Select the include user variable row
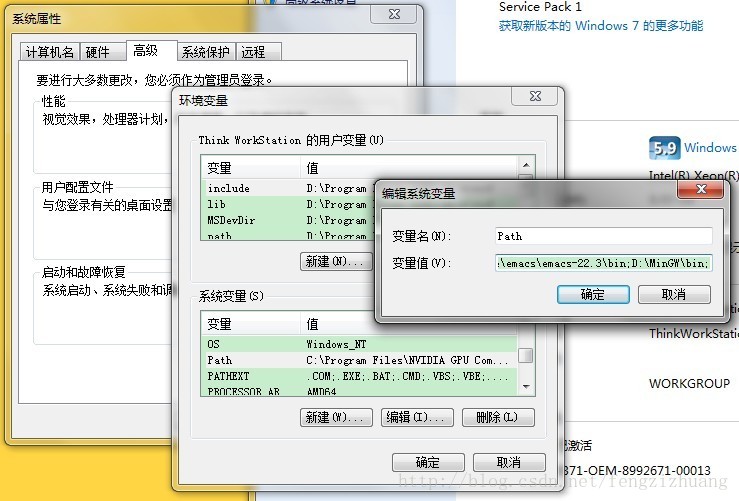The image size is (739, 501). 287,188
